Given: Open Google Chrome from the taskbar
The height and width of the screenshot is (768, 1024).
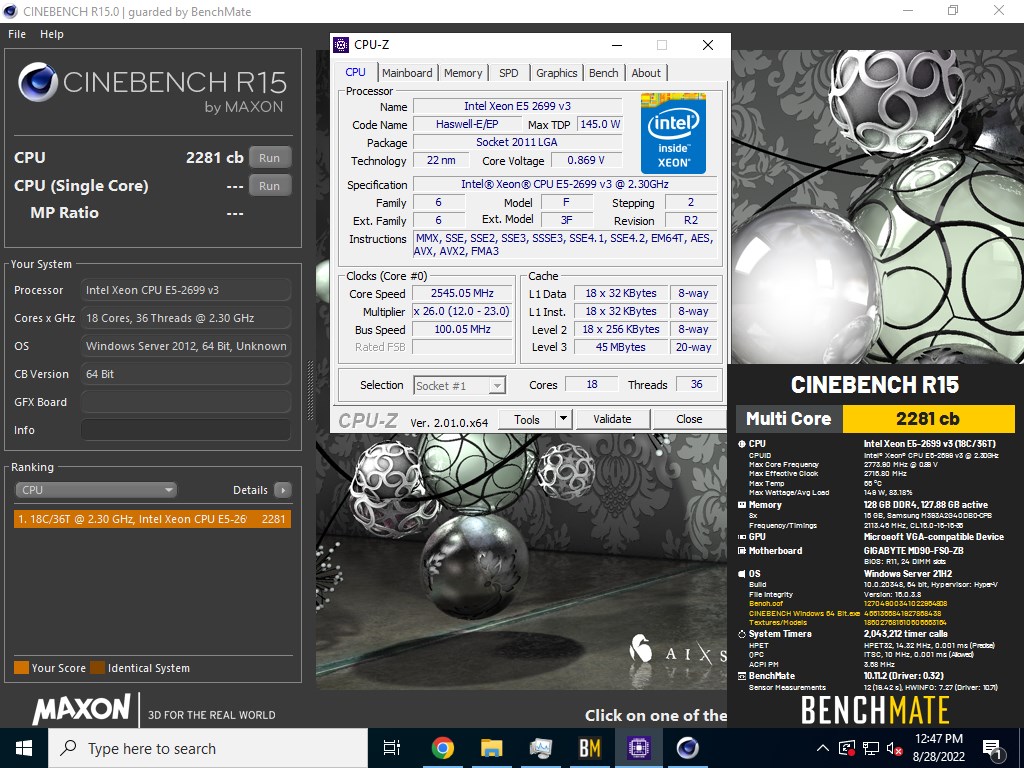Looking at the screenshot, I should (442, 748).
